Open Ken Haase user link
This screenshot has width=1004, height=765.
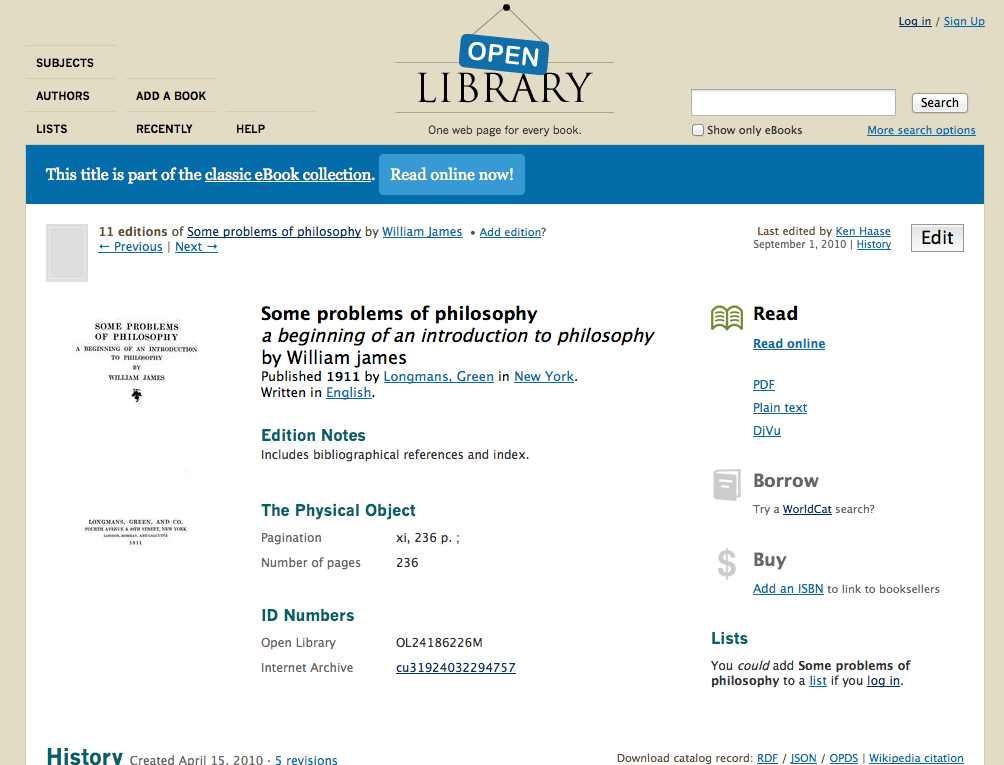point(863,231)
